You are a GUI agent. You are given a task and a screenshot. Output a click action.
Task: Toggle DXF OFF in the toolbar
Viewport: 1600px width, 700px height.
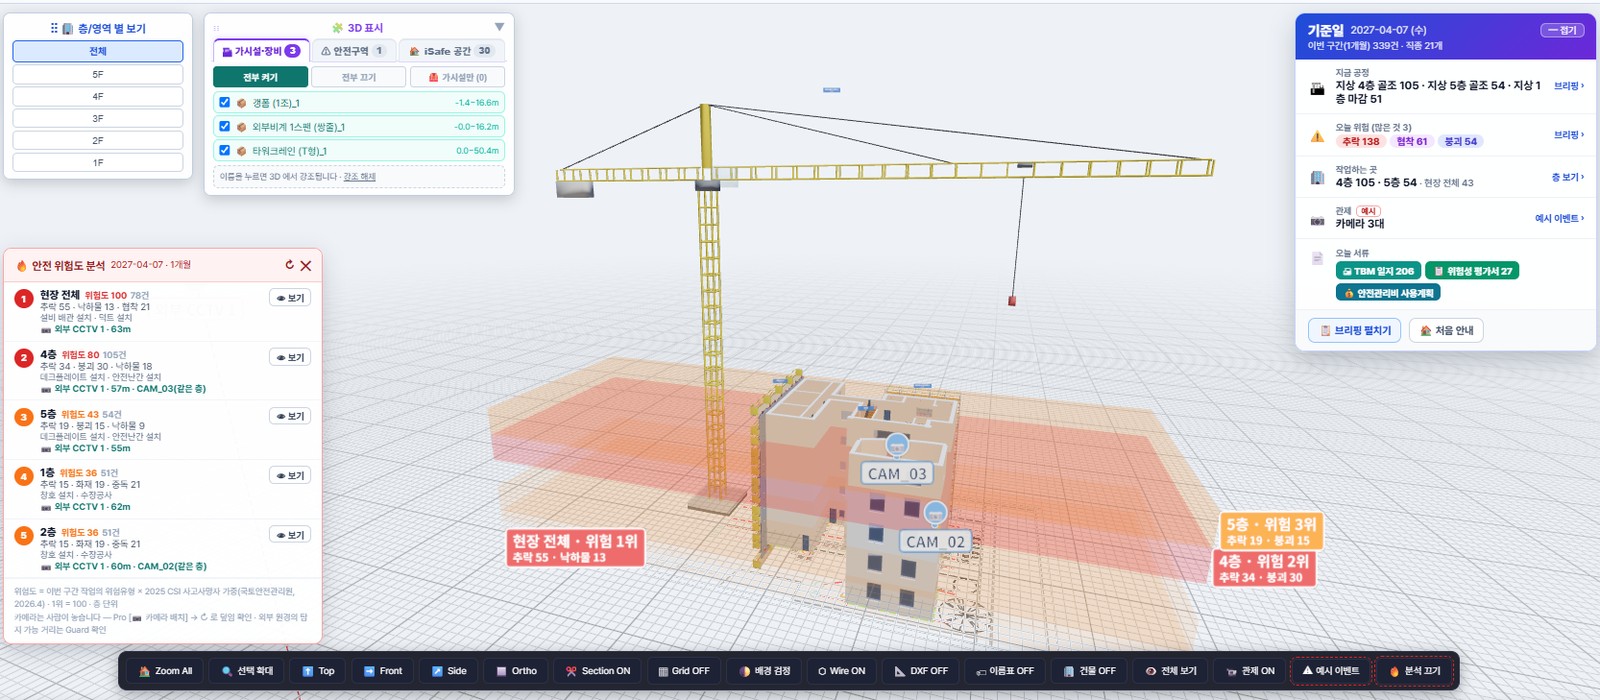point(921,671)
